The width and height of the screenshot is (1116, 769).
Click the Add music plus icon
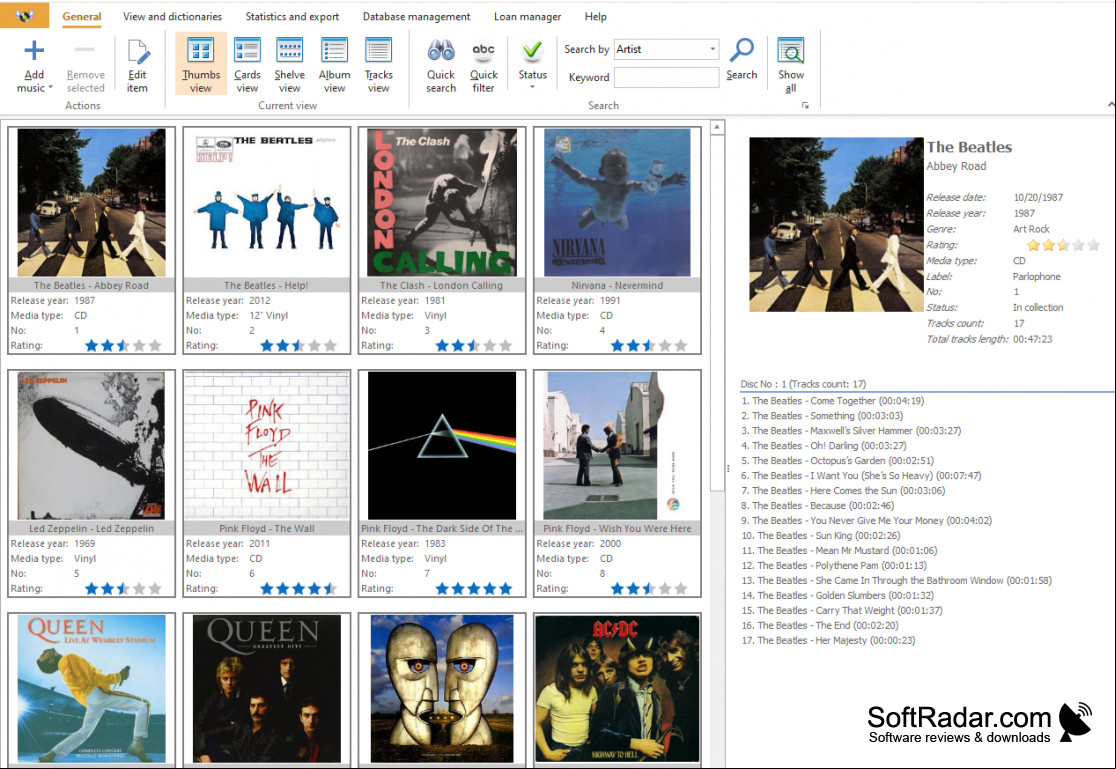pyautogui.click(x=33, y=51)
